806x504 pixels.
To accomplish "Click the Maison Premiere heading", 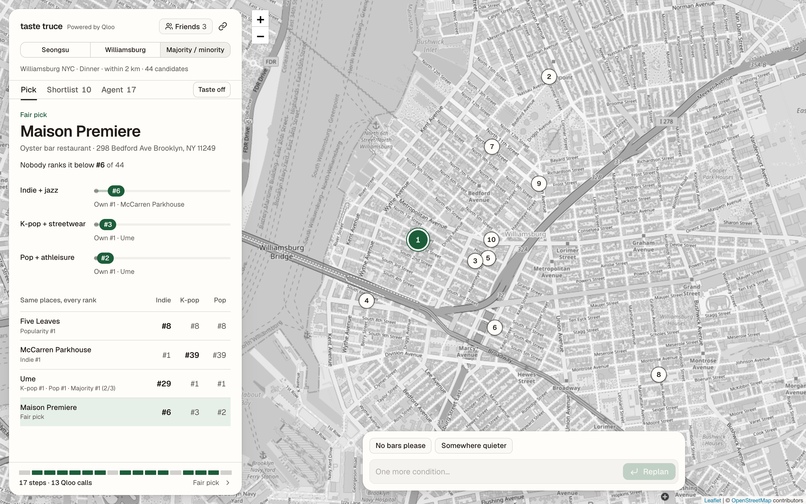I will [x=80, y=131].
